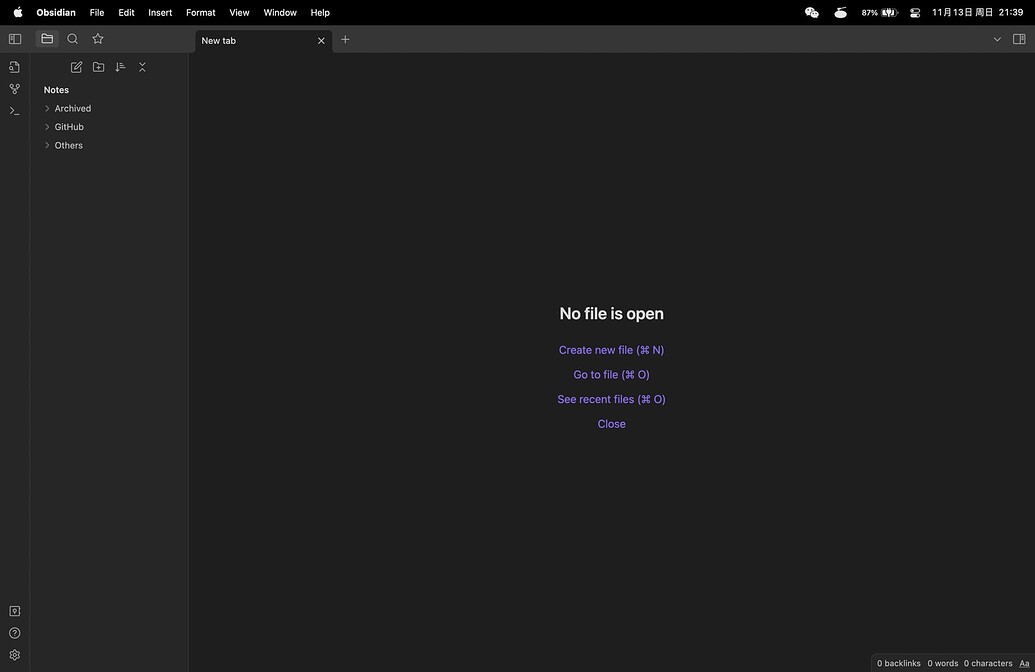Click the Create new file link

point(611,349)
